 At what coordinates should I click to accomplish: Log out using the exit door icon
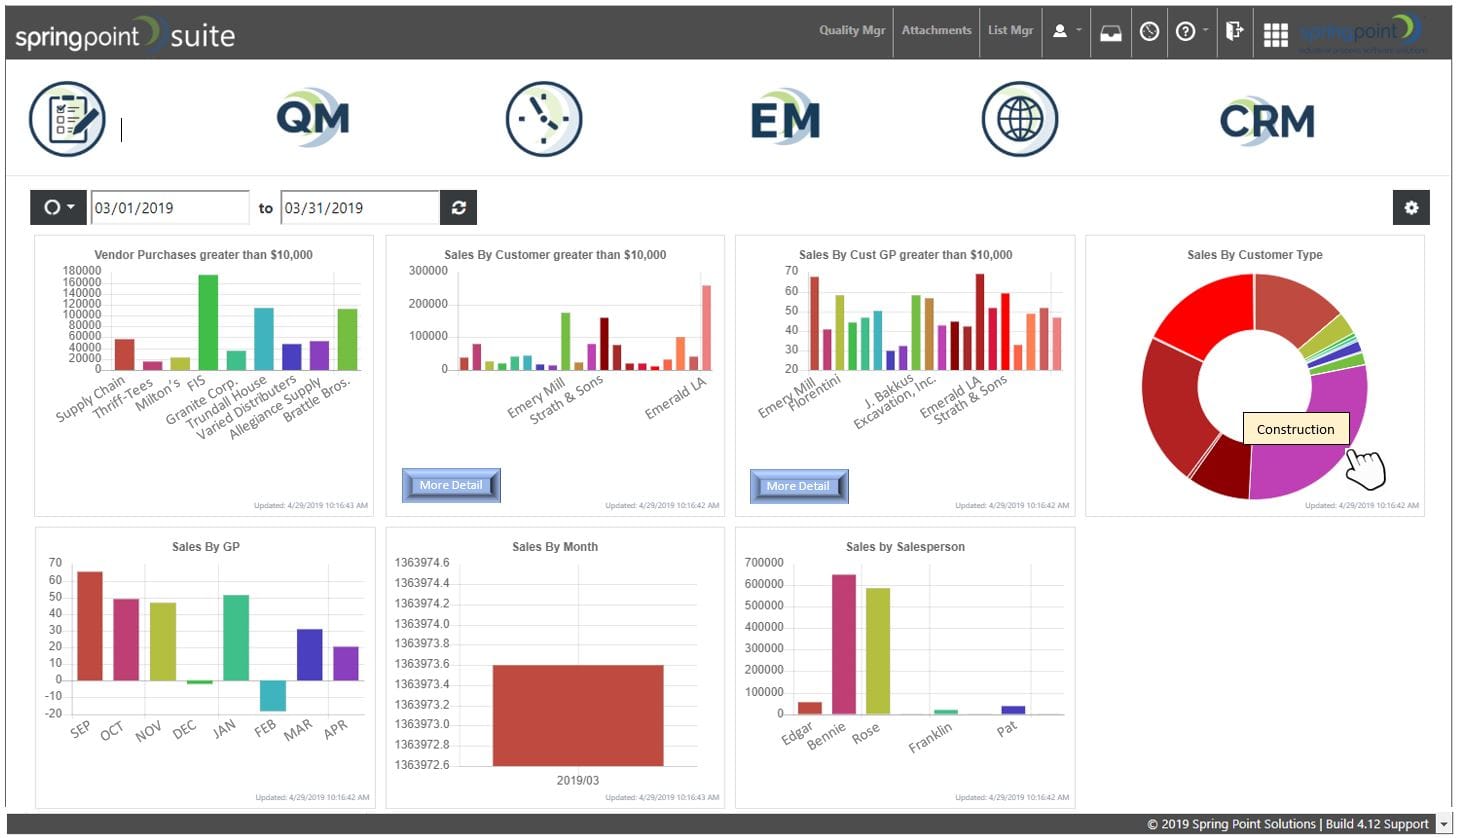(x=1234, y=31)
